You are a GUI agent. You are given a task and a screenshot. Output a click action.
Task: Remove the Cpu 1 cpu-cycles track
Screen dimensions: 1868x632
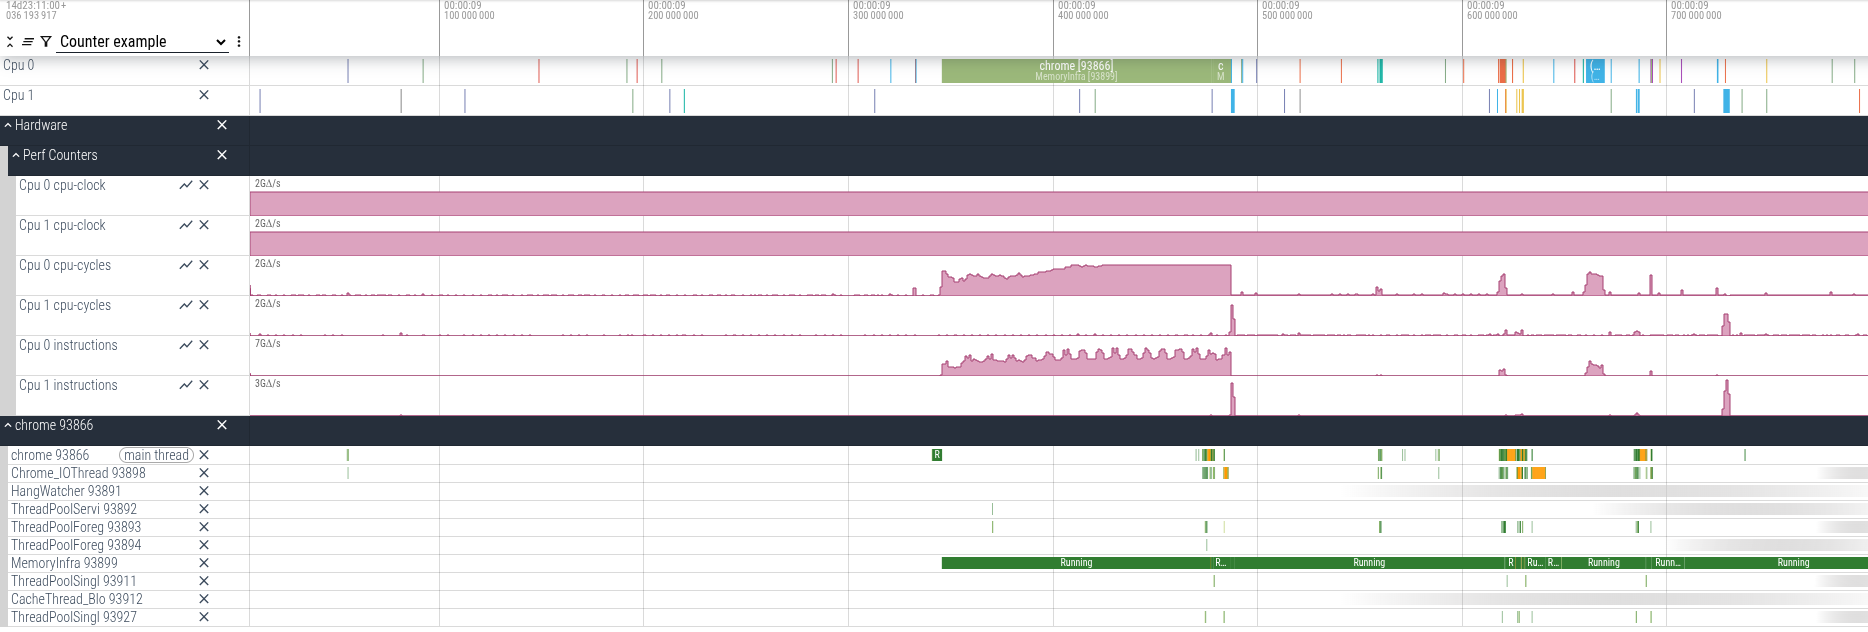tap(204, 305)
